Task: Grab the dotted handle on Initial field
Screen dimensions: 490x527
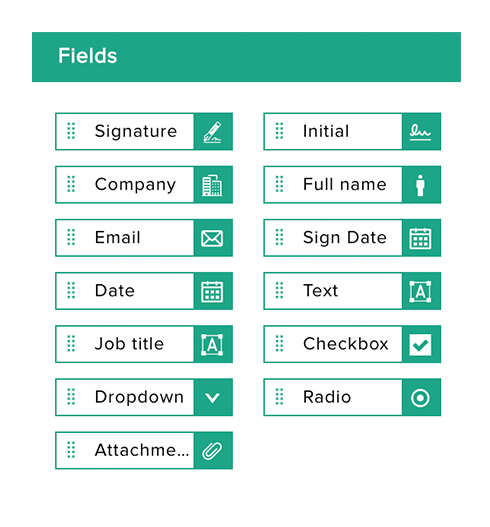Action: tap(279, 131)
